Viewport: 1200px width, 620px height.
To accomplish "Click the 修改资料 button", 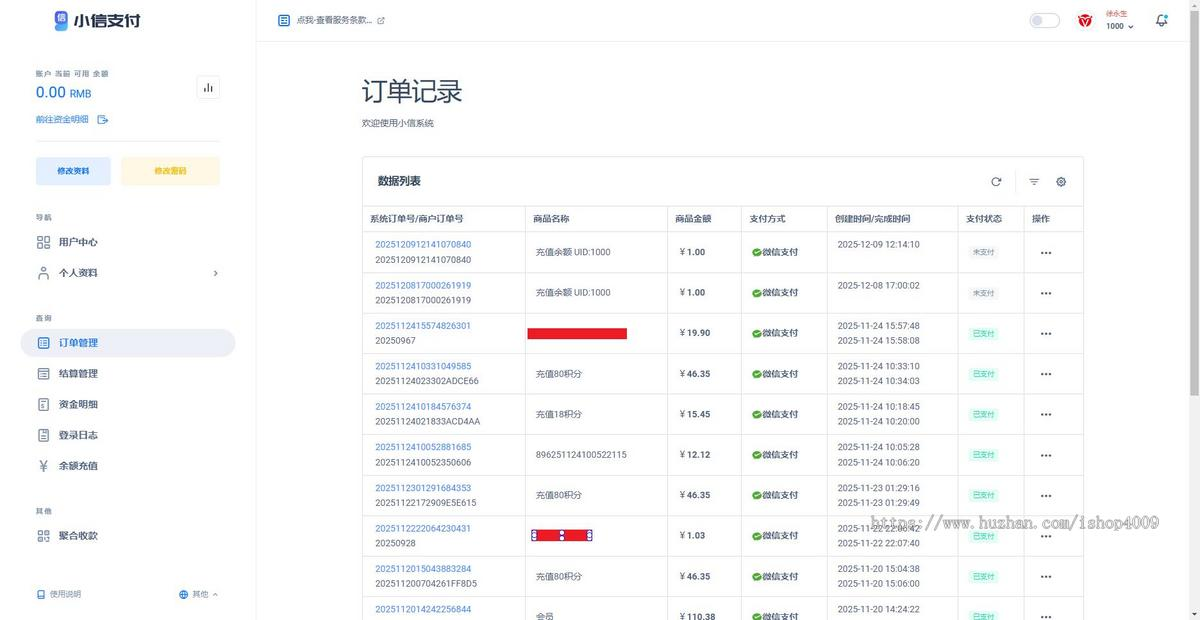I will point(73,170).
